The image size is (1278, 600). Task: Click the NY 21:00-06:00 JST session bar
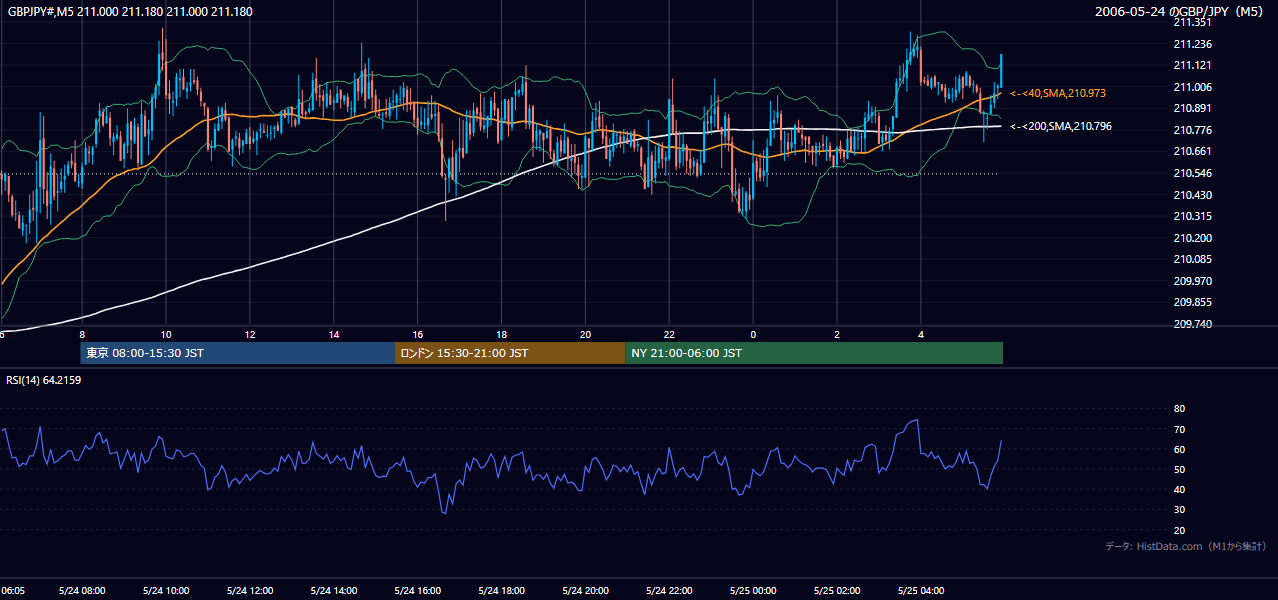tap(814, 353)
